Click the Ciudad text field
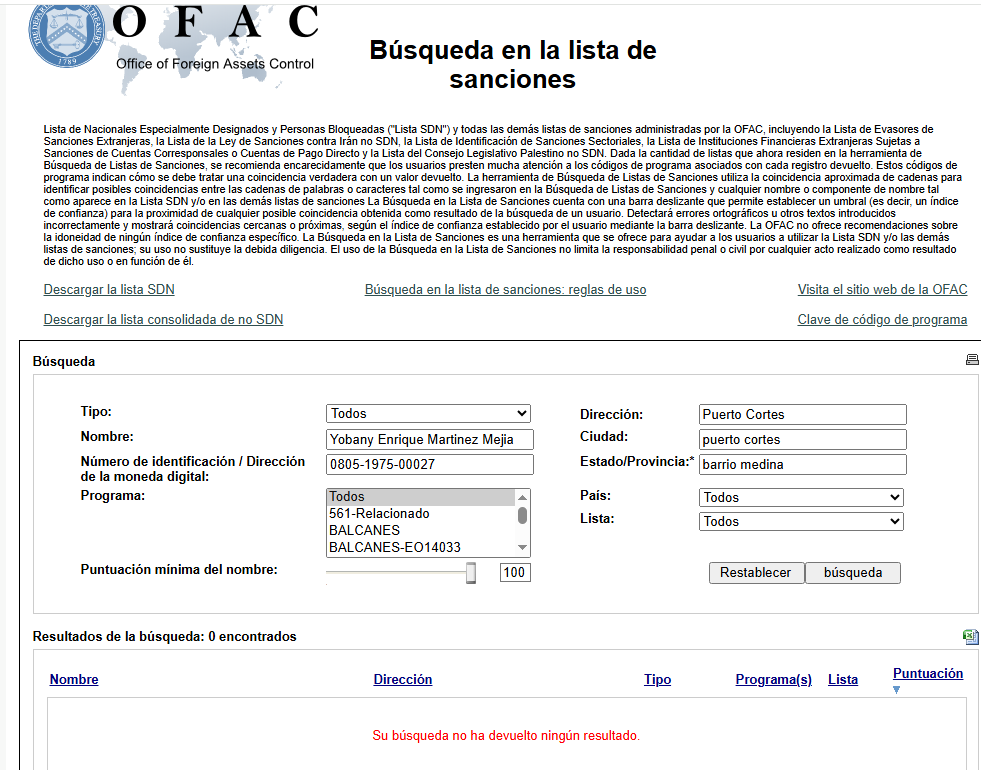Screen dimensions: 981x770 point(802,439)
